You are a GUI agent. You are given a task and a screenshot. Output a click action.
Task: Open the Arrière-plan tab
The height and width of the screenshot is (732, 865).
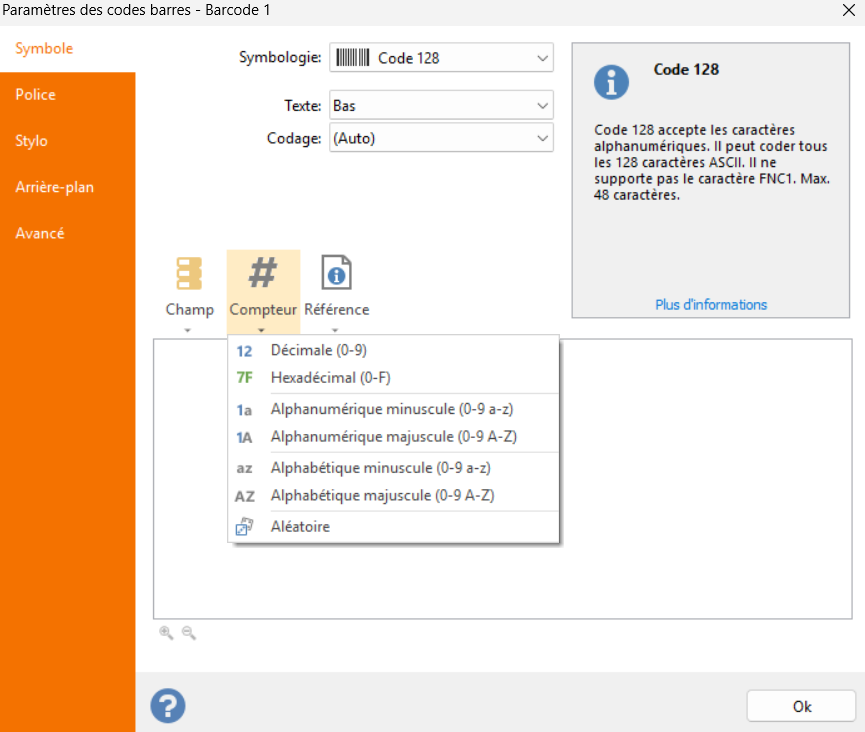click(x=55, y=187)
